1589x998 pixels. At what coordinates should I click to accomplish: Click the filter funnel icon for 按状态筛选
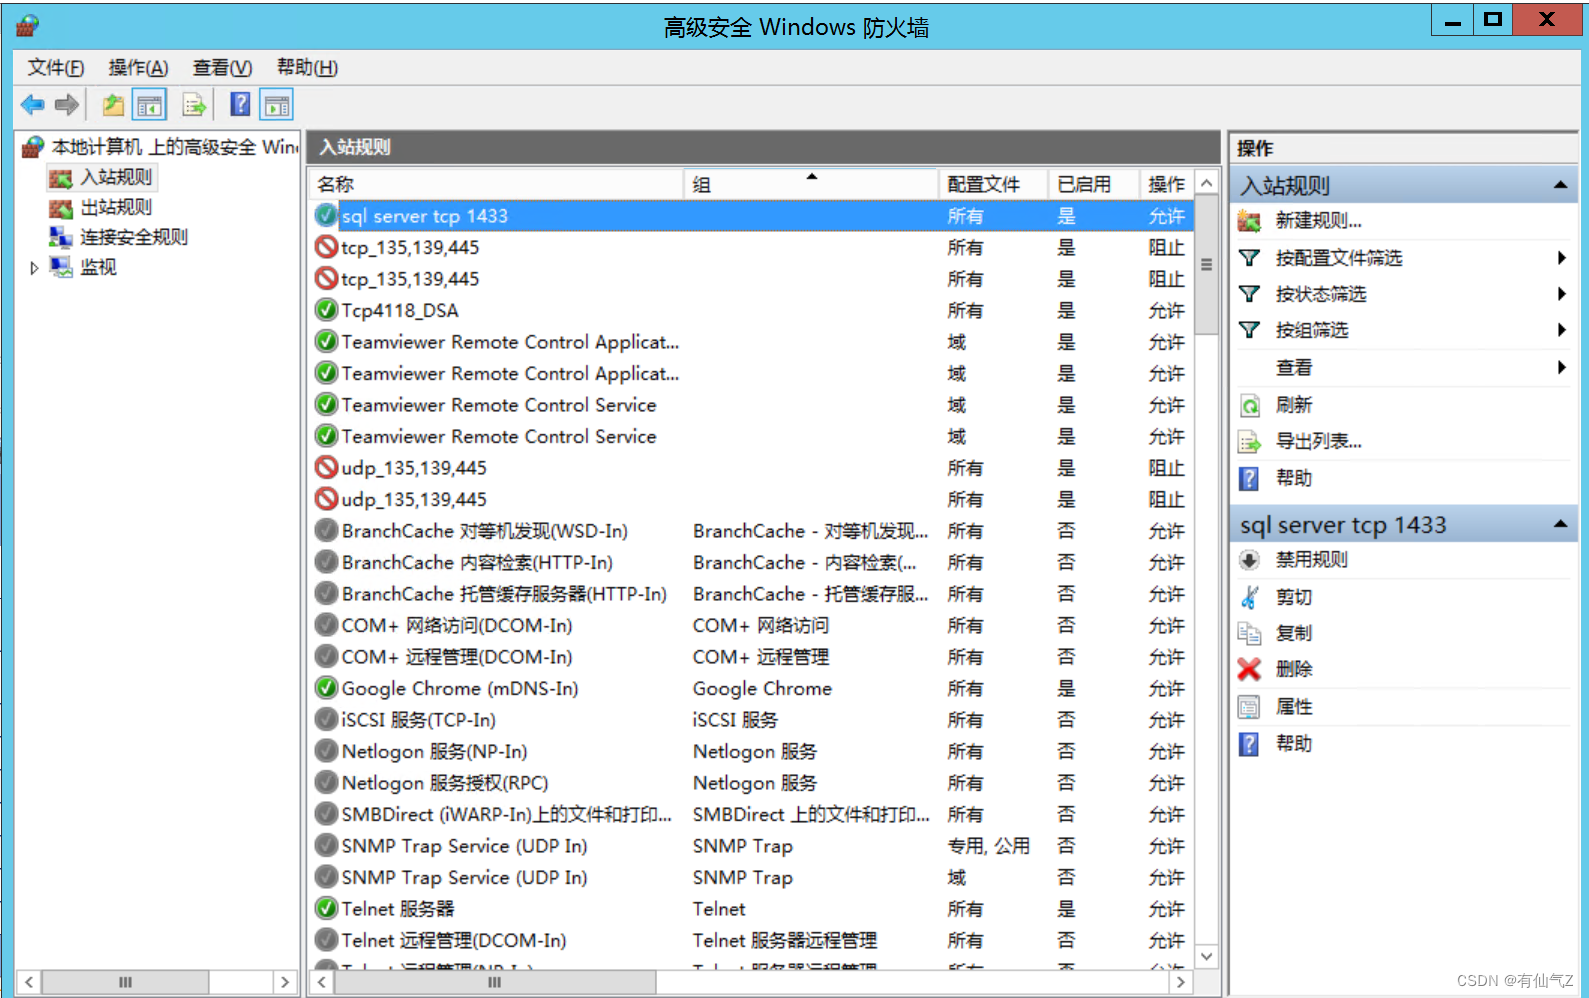click(1249, 294)
